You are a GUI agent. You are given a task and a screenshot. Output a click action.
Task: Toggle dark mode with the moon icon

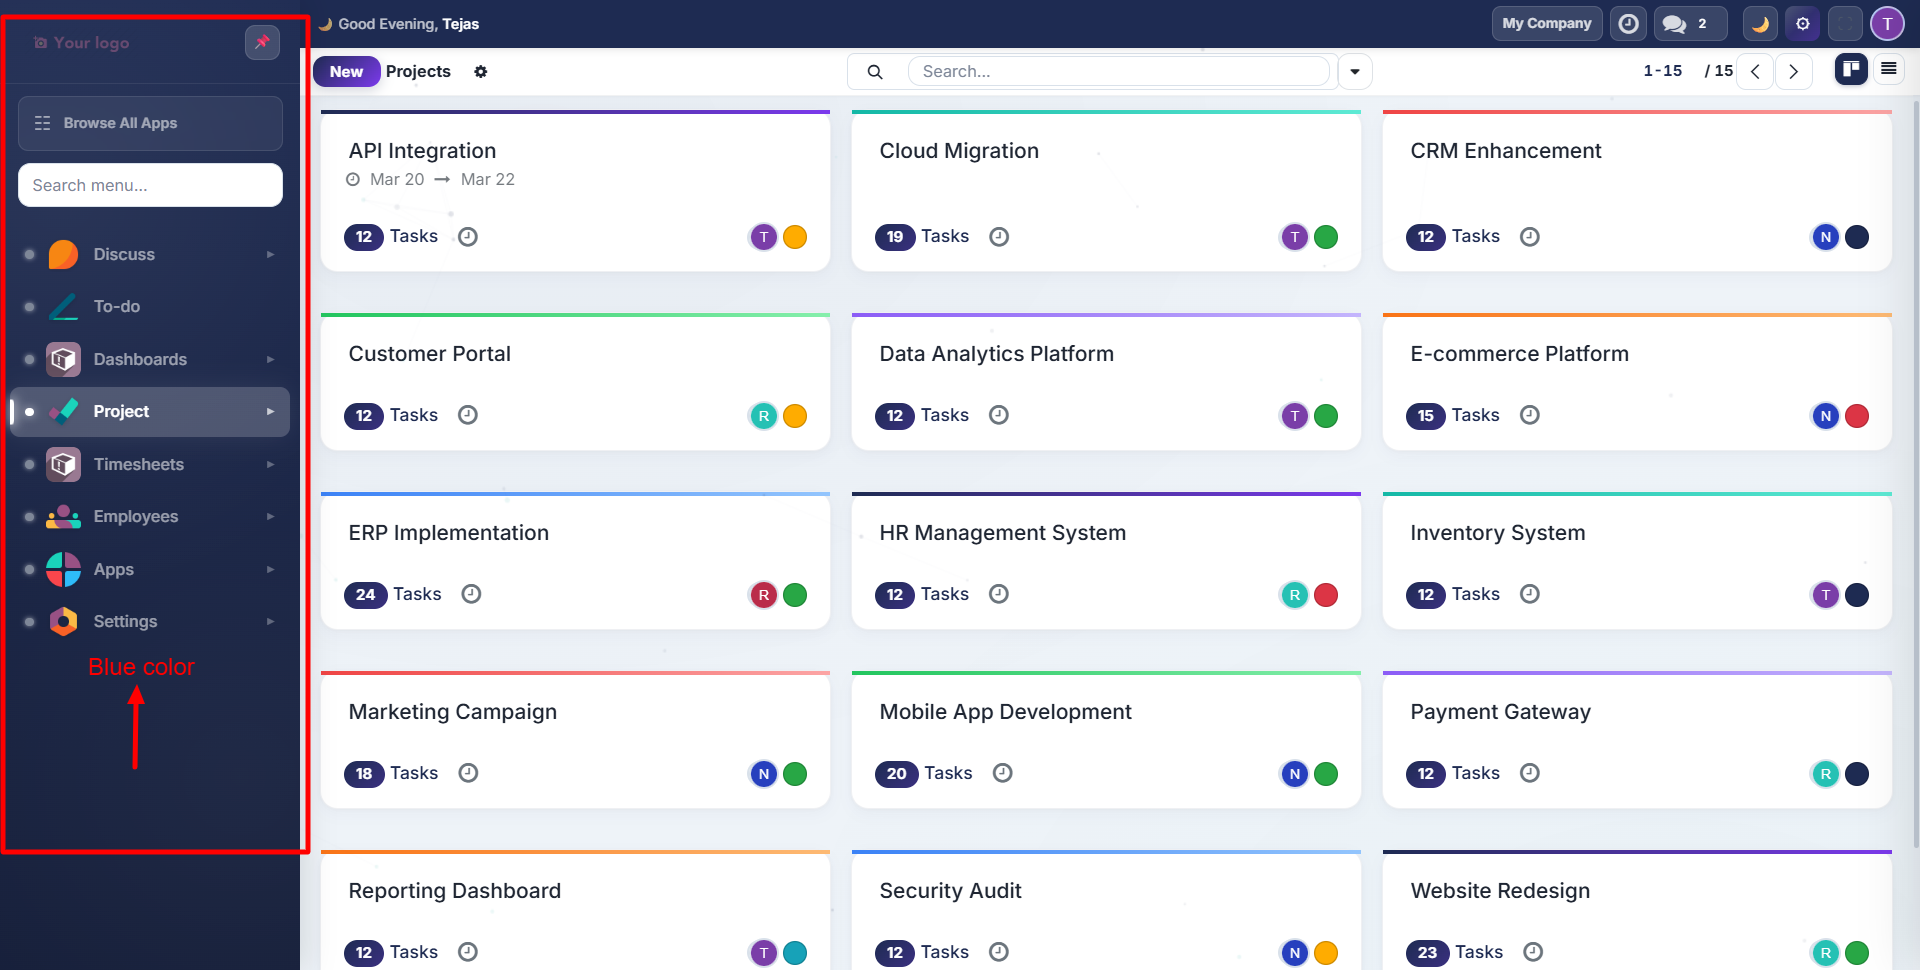1760,24
